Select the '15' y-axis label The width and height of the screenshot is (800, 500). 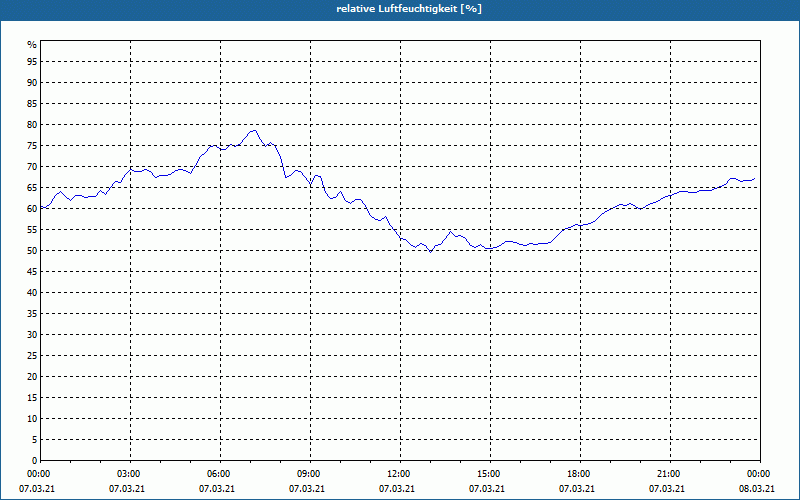coord(32,397)
